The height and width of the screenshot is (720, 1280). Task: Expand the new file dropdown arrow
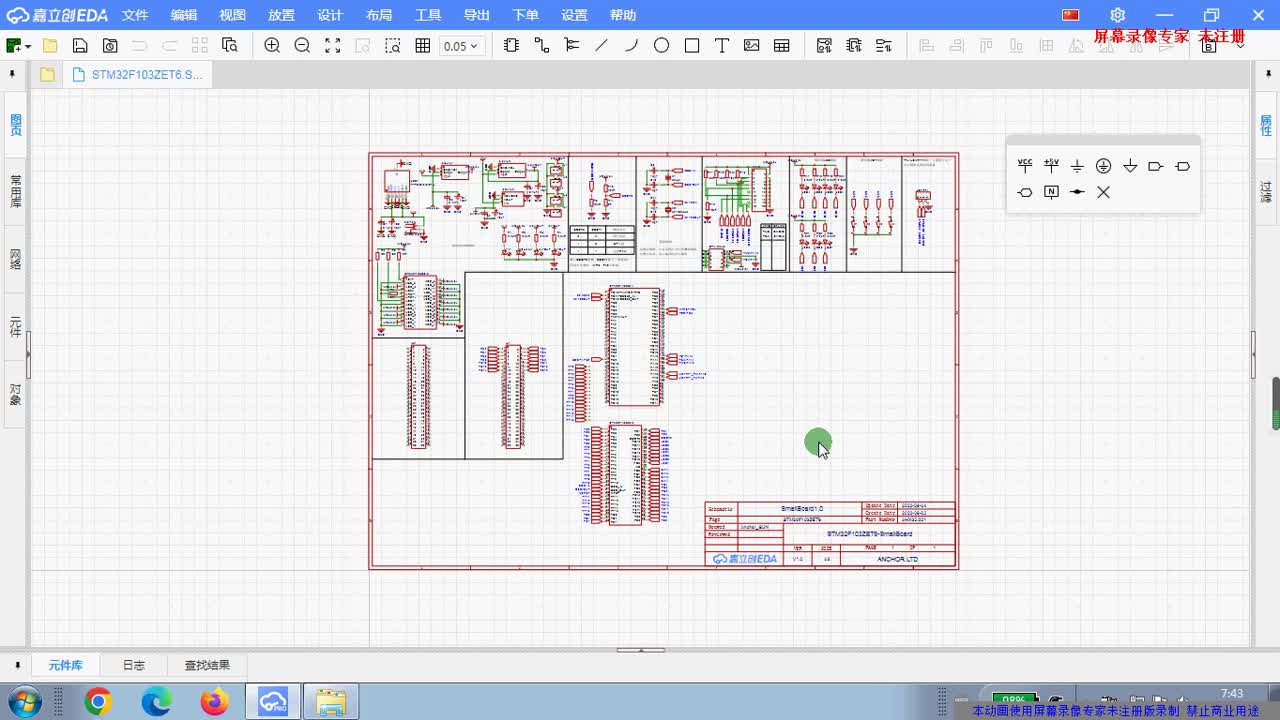pos(28,45)
